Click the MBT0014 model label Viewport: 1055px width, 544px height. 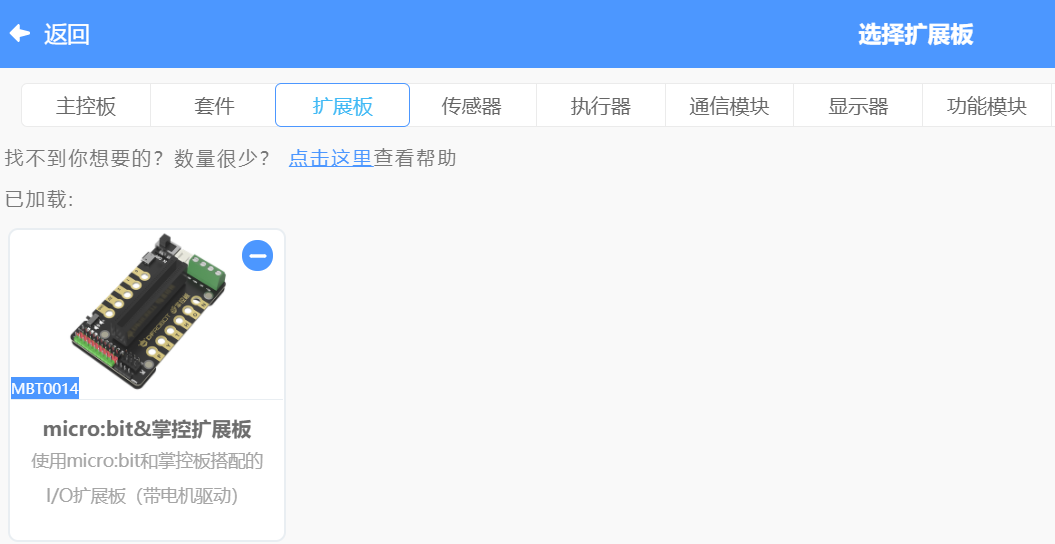[x=45, y=388]
